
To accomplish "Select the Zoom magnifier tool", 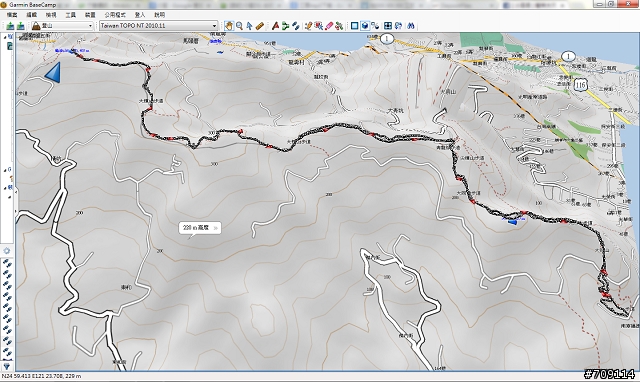I will pos(239,26).
